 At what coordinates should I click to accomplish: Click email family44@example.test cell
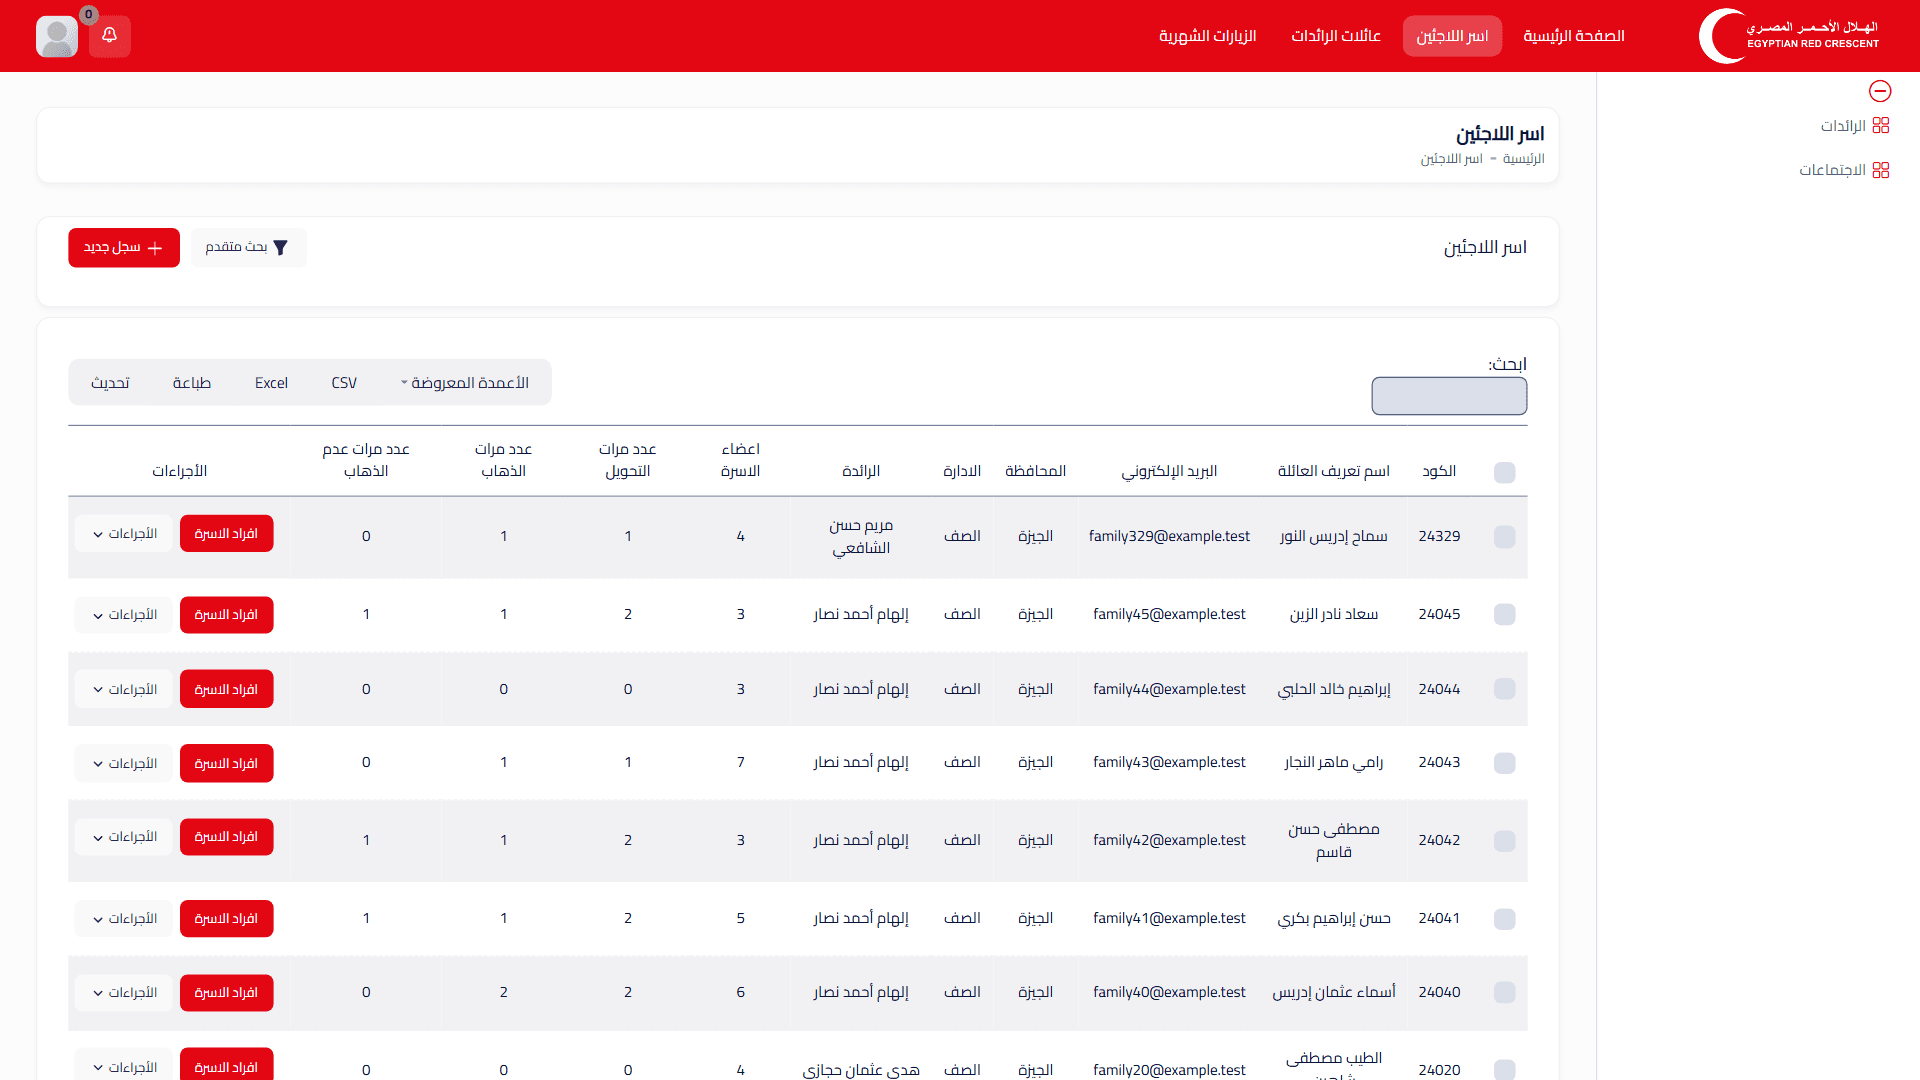[x=1169, y=689]
